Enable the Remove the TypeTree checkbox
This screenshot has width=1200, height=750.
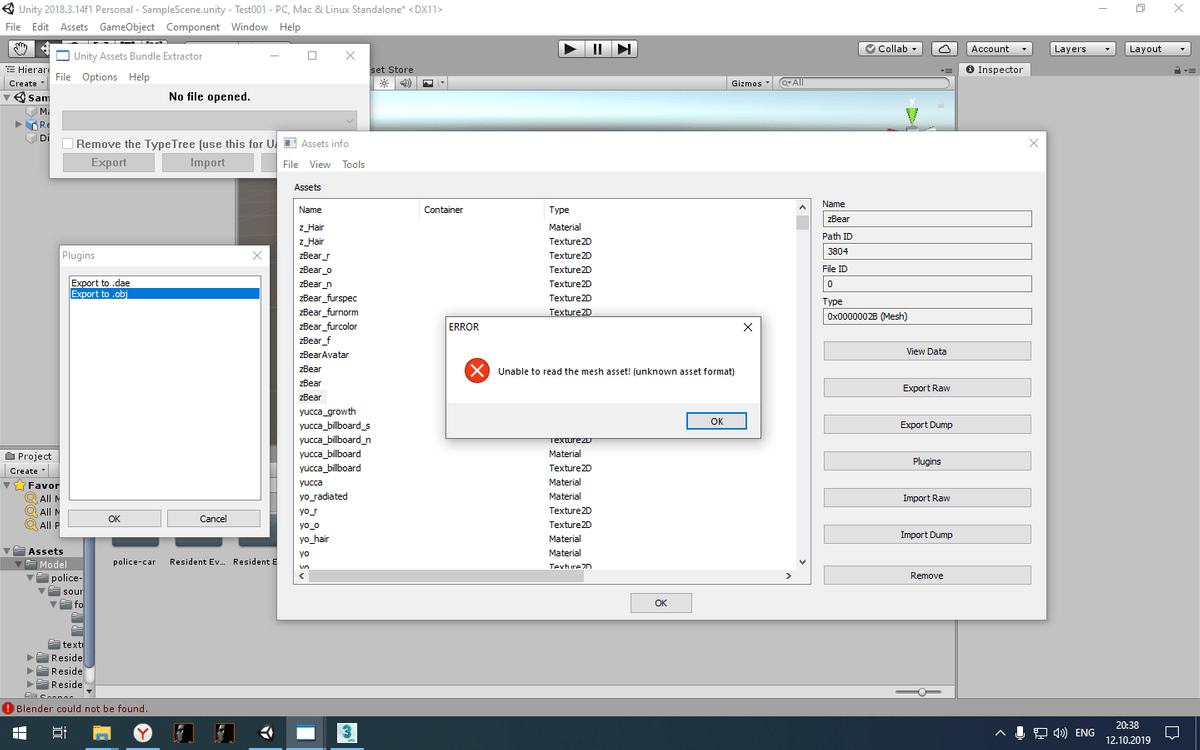(x=67, y=143)
